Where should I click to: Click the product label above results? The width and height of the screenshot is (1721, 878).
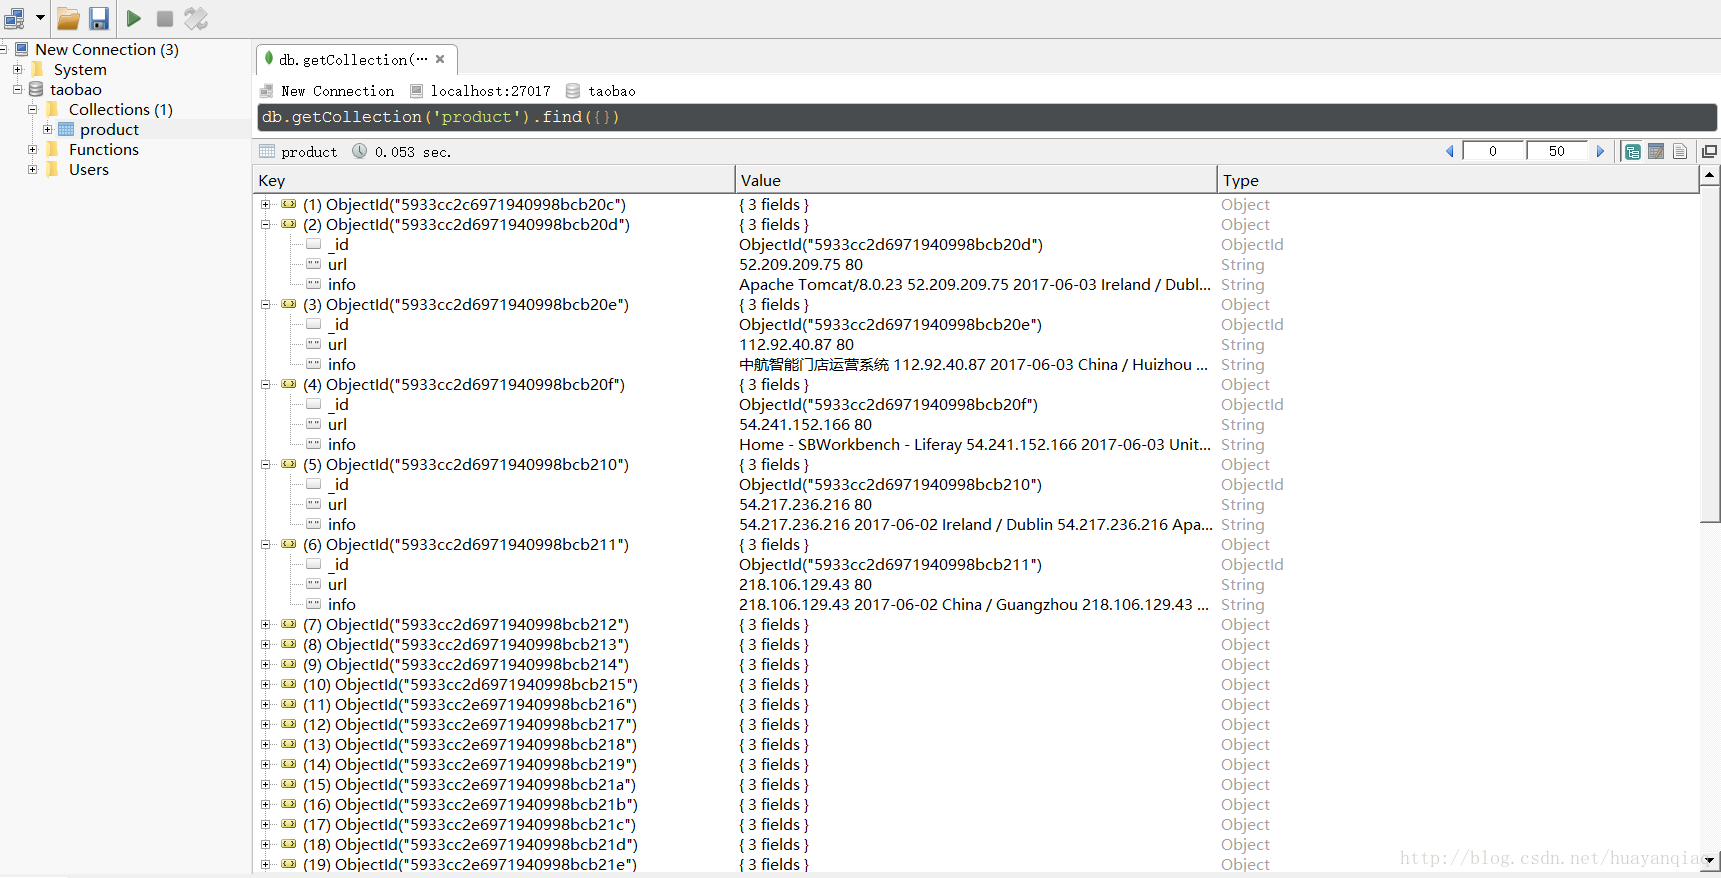309,152
